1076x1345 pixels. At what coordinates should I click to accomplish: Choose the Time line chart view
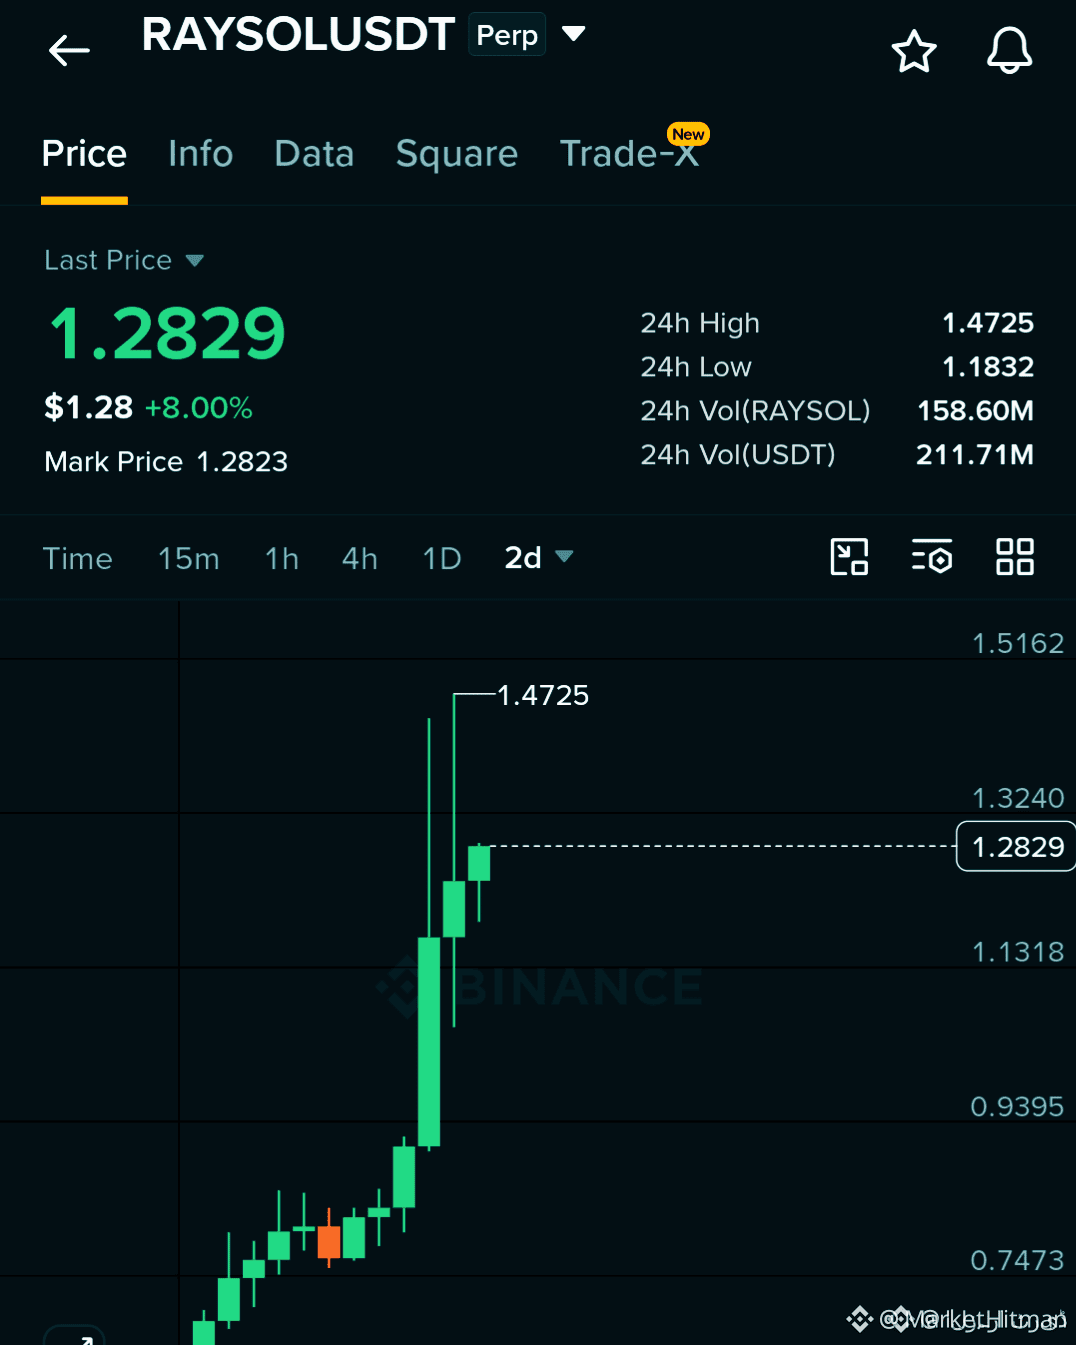pyautogui.click(x=77, y=558)
